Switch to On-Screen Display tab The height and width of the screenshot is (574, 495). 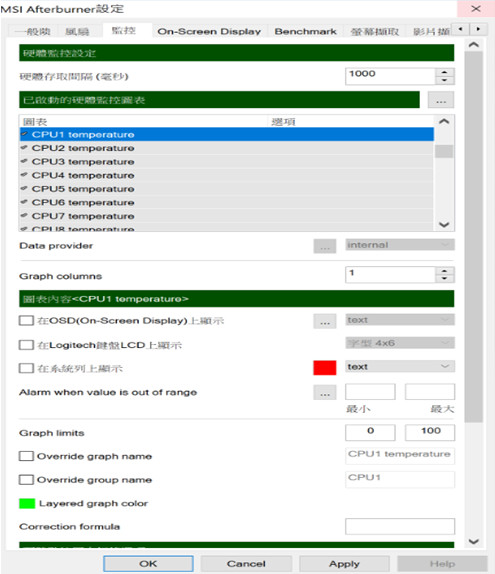[x=209, y=31]
